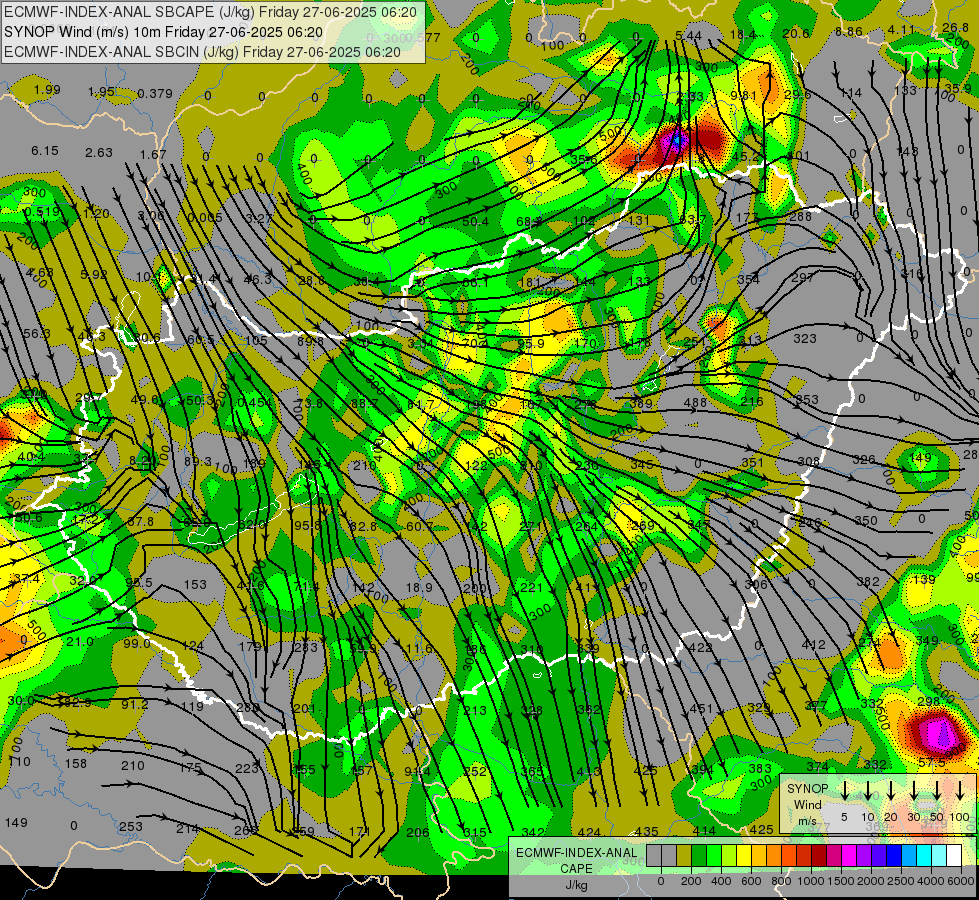Click the map value 8.86
The width and height of the screenshot is (979, 900).
pyautogui.click(x=849, y=32)
